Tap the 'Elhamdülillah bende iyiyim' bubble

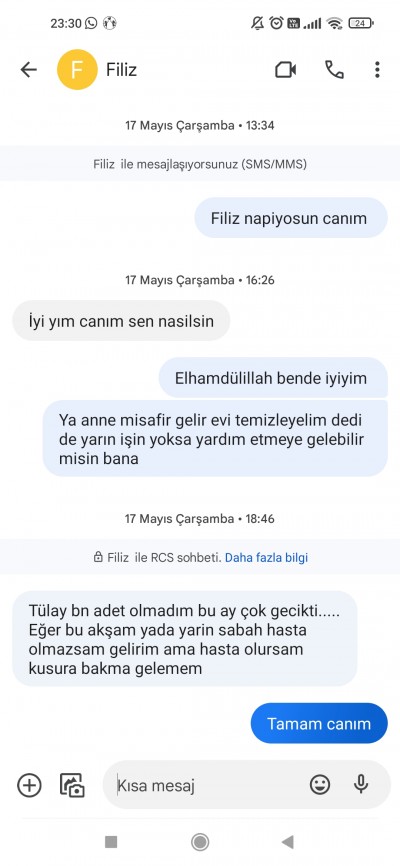tap(273, 378)
